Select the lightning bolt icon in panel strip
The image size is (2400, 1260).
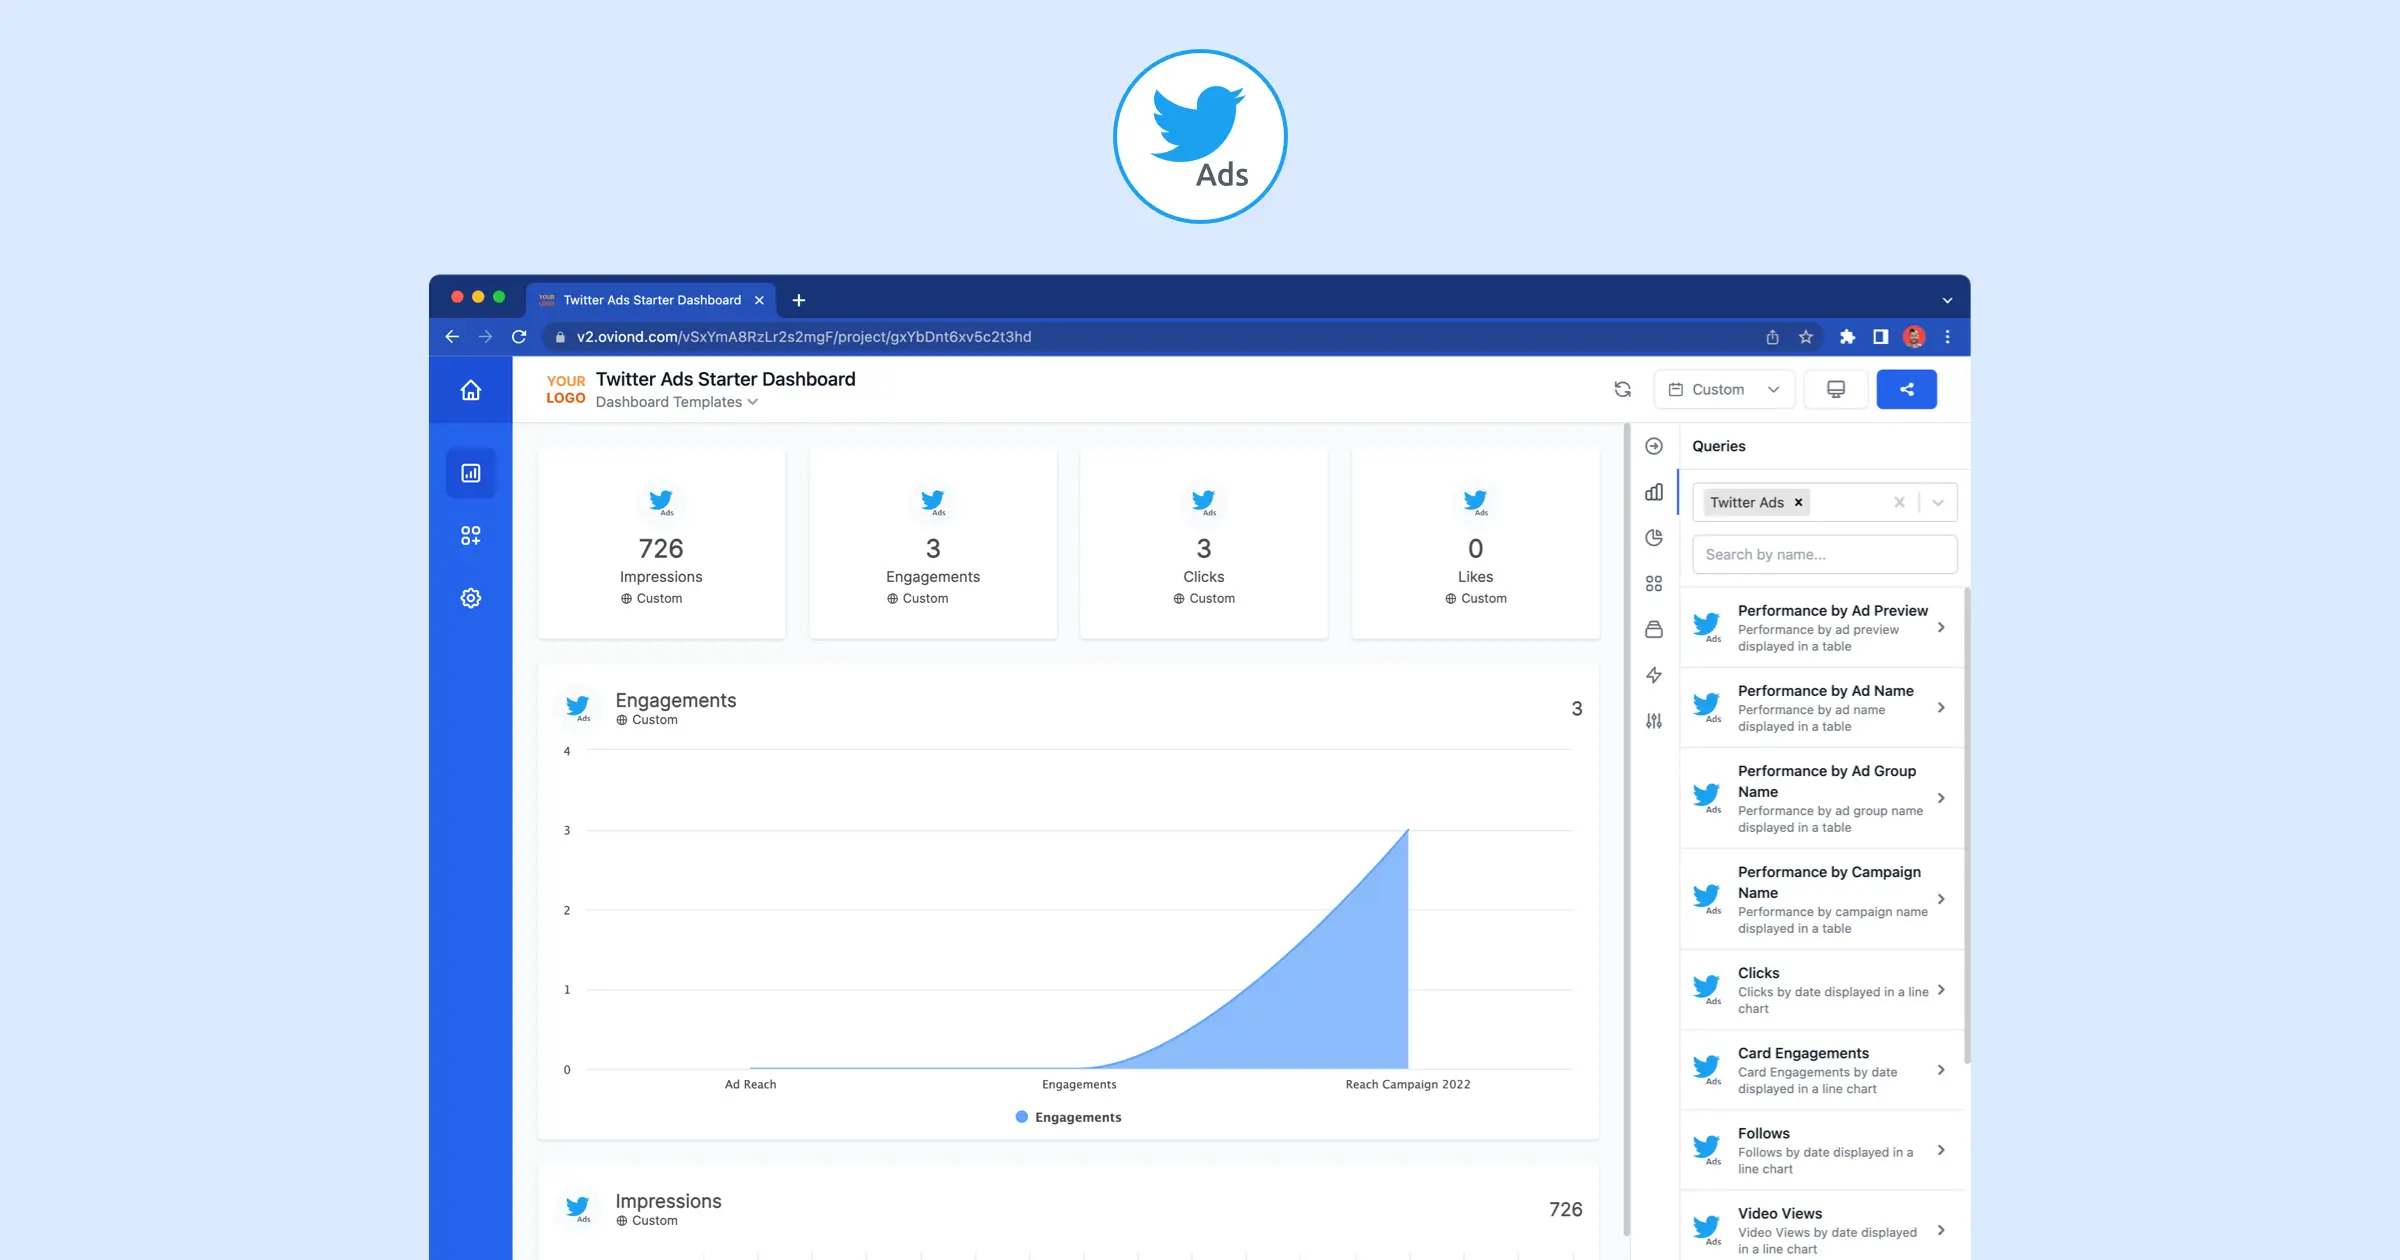click(1654, 675)
